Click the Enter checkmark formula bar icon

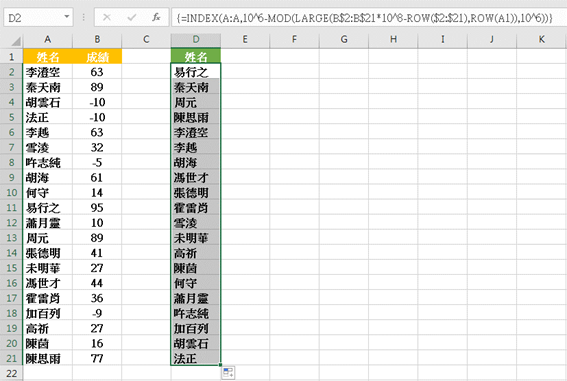pos(132,17)
